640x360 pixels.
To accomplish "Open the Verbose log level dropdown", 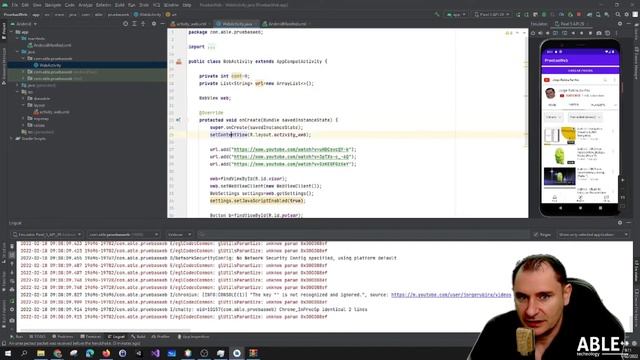I will pyautogui.click(x=179, y=235).
